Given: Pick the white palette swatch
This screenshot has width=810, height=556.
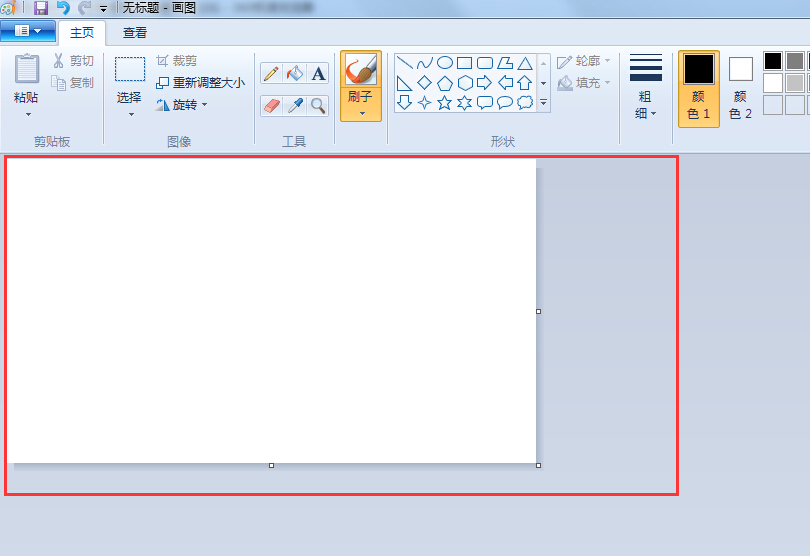Looking at the screenshot, I should pos(773,83).
